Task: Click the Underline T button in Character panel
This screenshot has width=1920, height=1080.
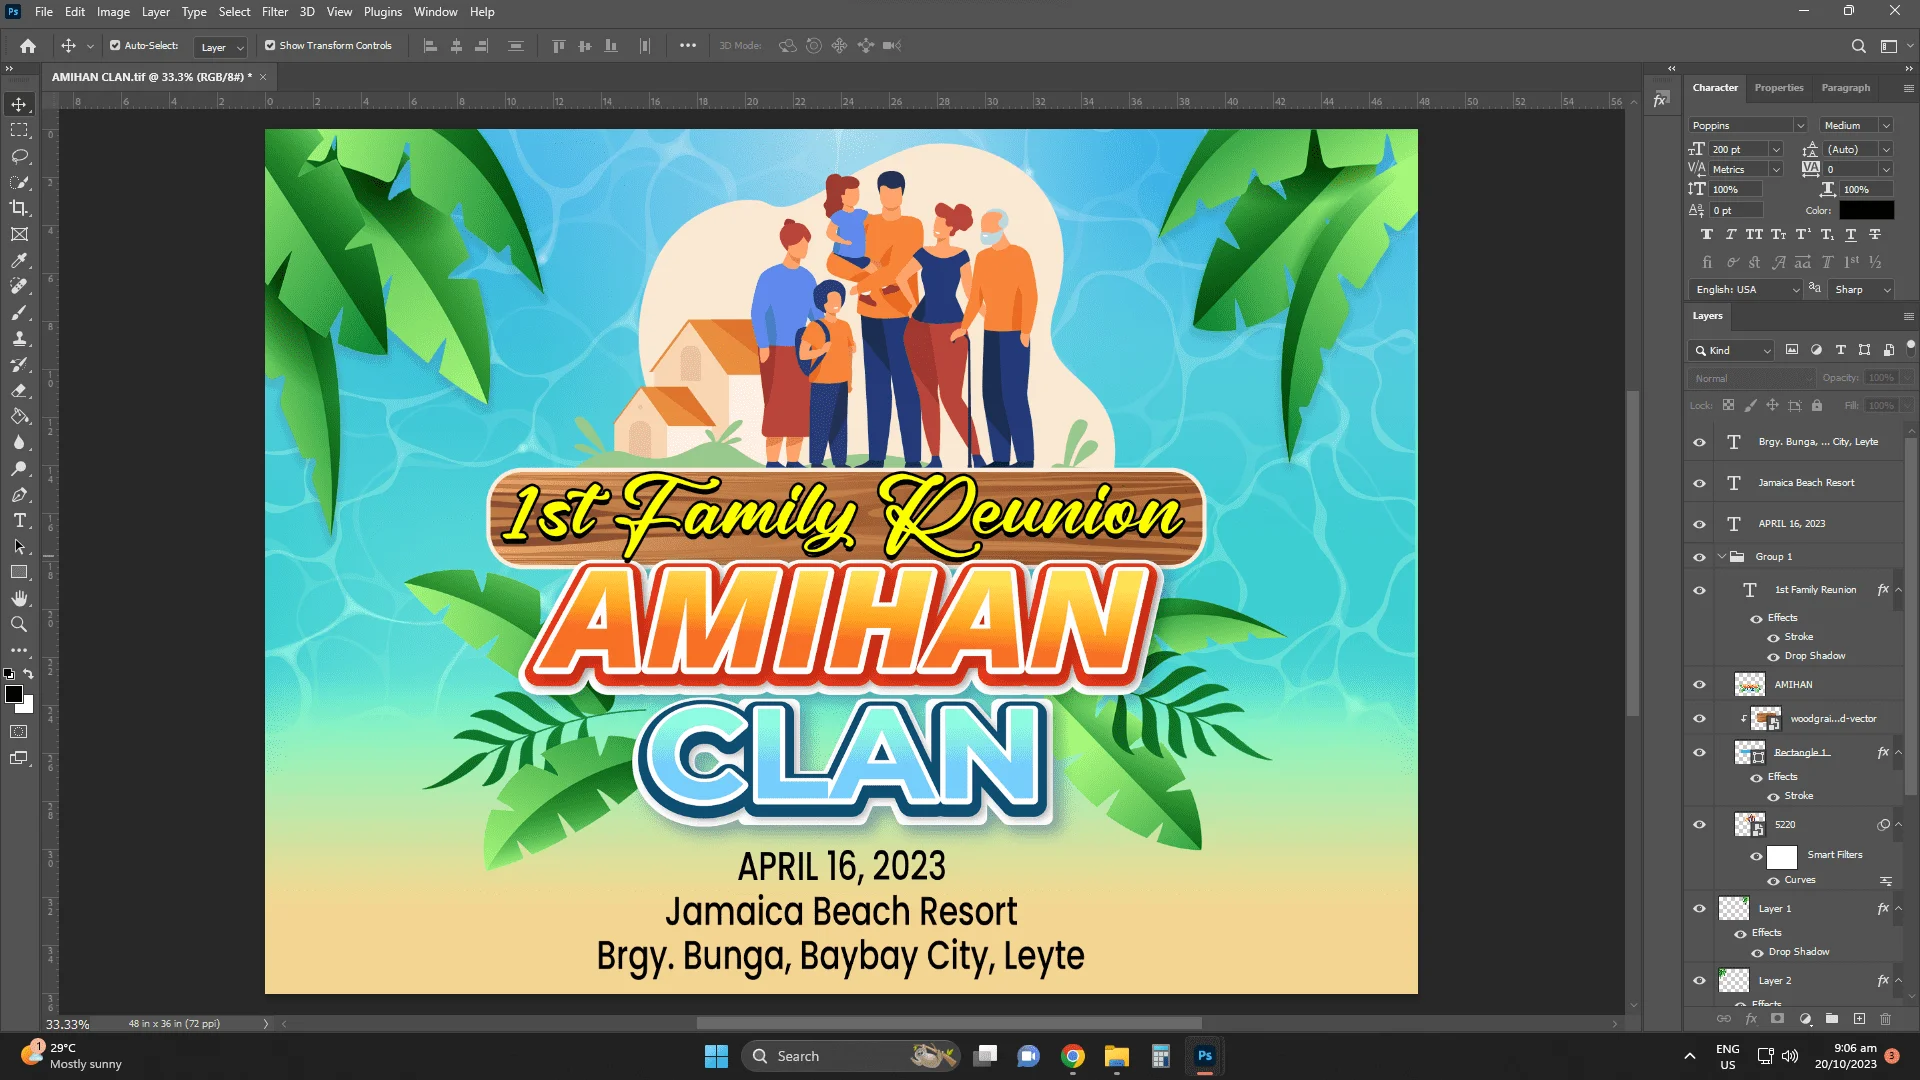Action: [1850, 235]
